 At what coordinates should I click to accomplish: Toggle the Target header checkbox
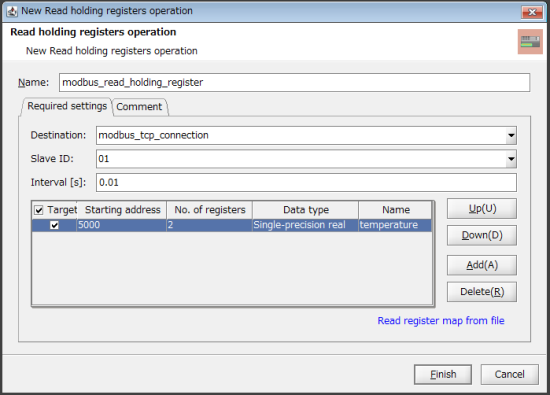39,210
